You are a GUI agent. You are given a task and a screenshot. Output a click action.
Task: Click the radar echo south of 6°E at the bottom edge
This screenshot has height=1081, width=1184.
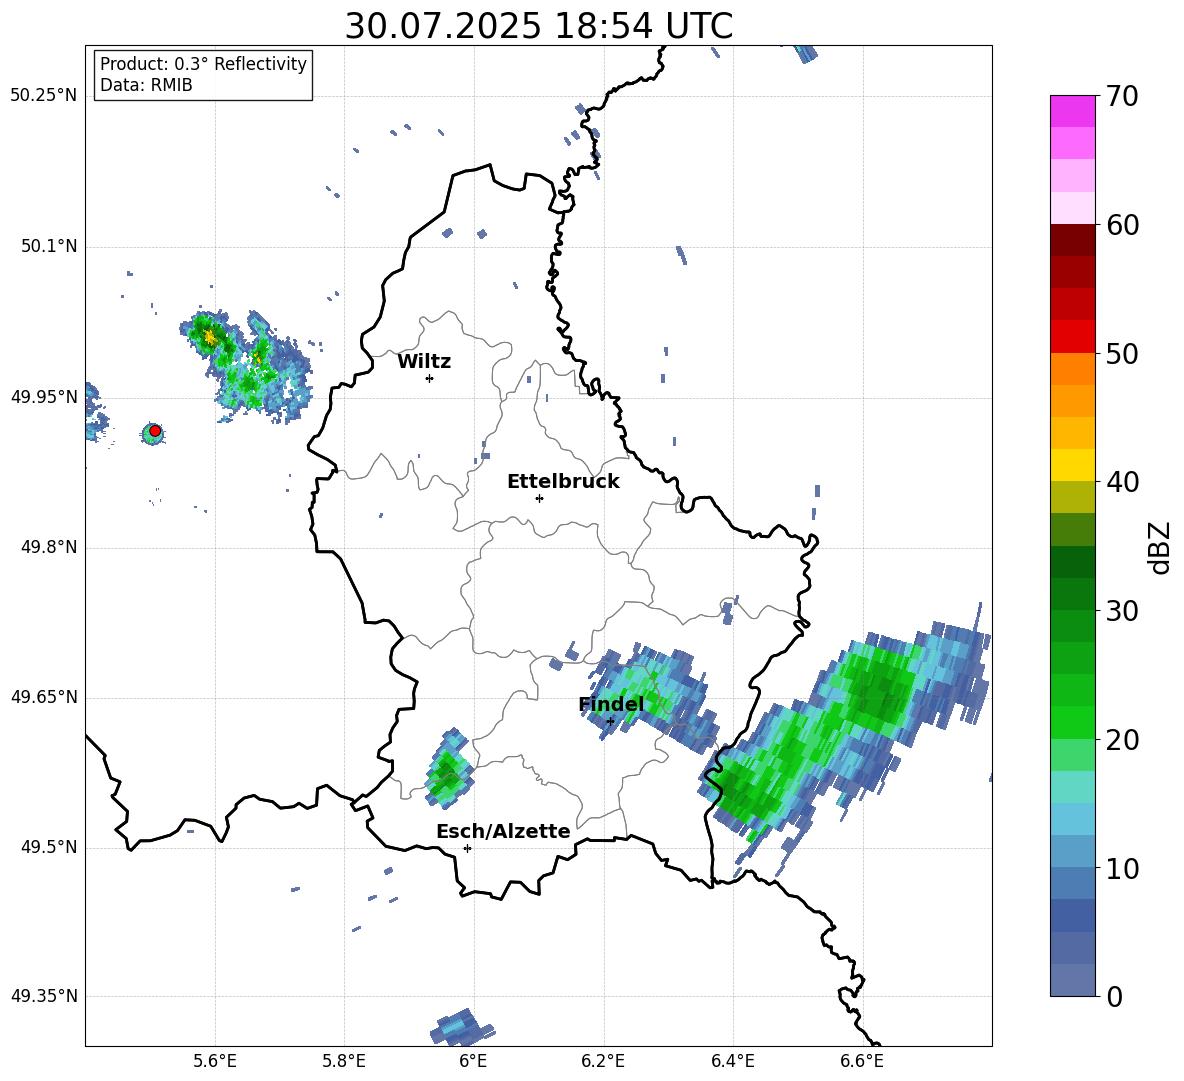coord(462,1027)
